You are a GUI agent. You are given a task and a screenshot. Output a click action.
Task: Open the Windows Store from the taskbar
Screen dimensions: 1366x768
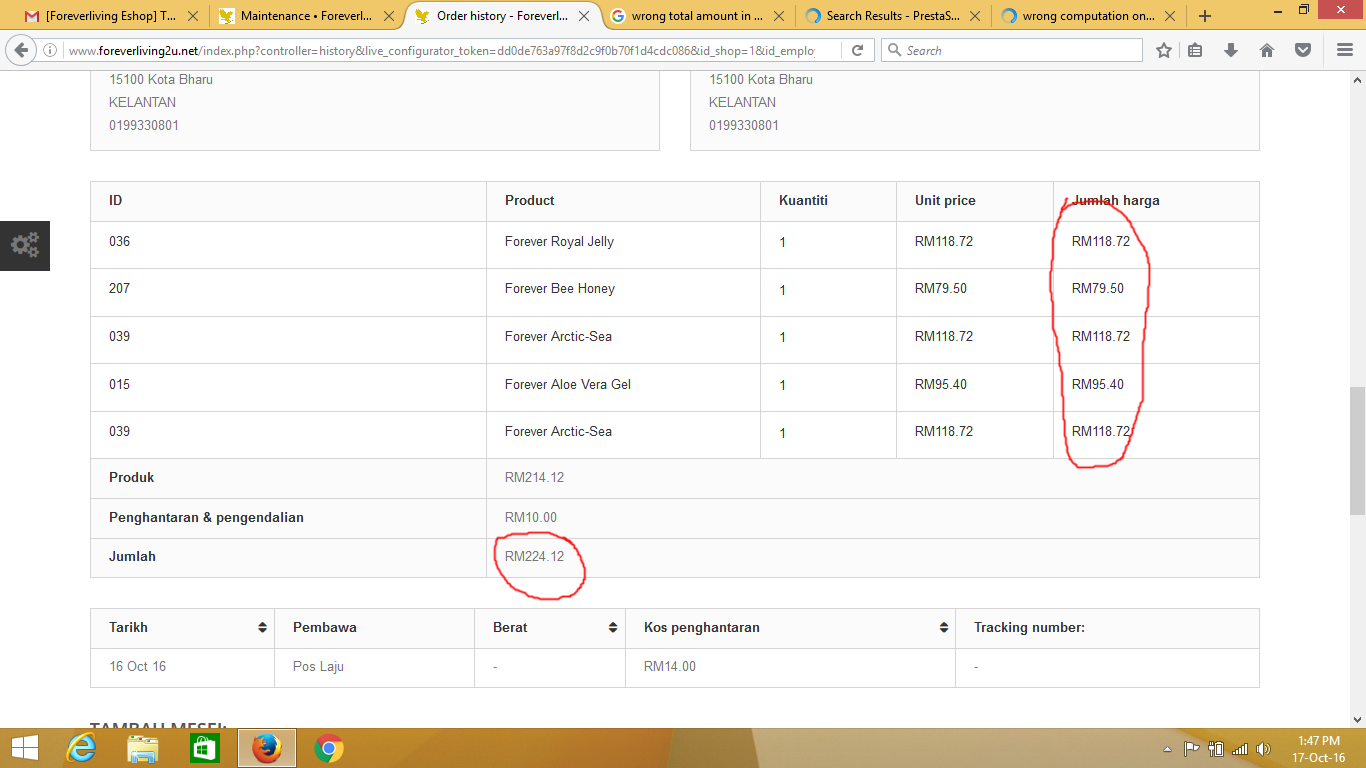point(205,748)
